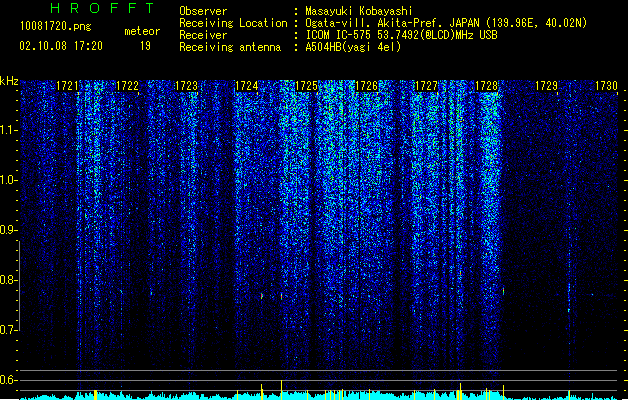Click the 1.0 frequency axis label
This screenshot has width=629, height=400.
tap(9, 180)
